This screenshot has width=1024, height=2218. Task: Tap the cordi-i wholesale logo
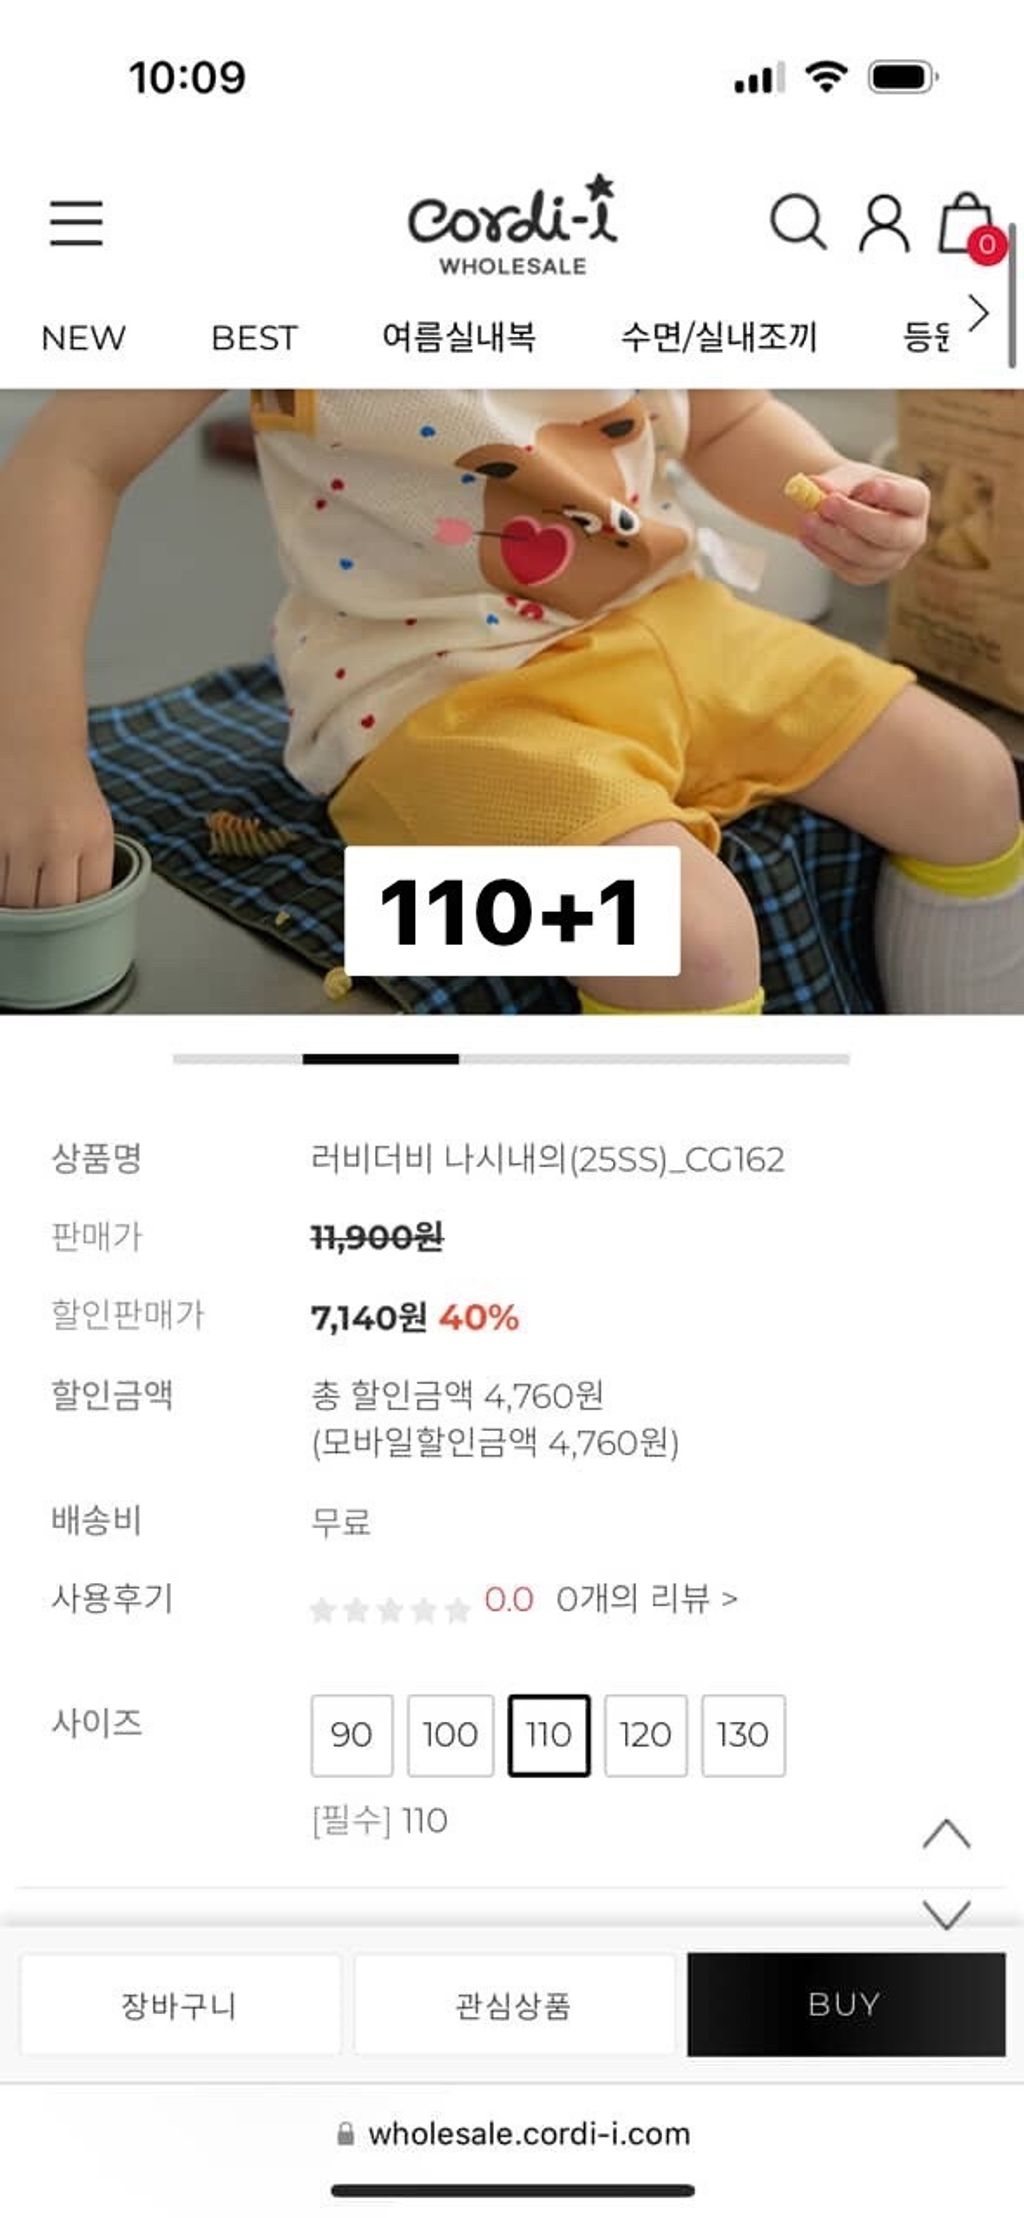point(512,224)
